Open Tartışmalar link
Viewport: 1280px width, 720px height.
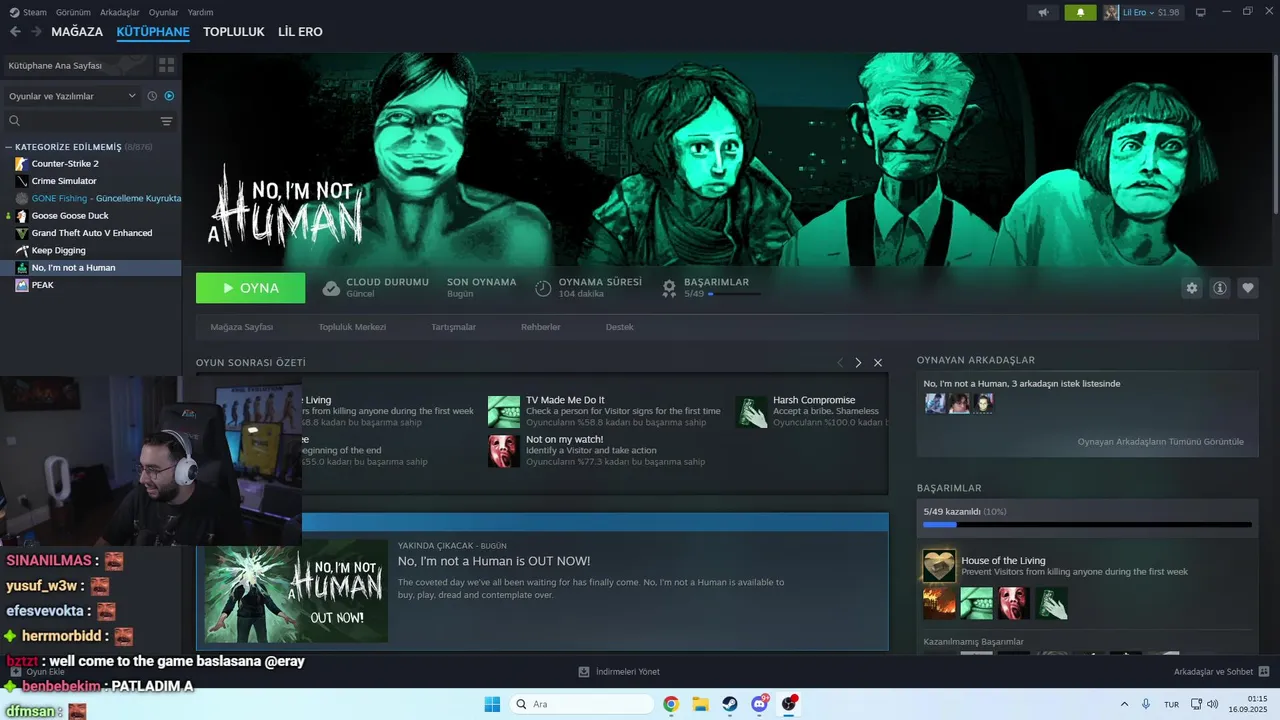click(453, 327)
